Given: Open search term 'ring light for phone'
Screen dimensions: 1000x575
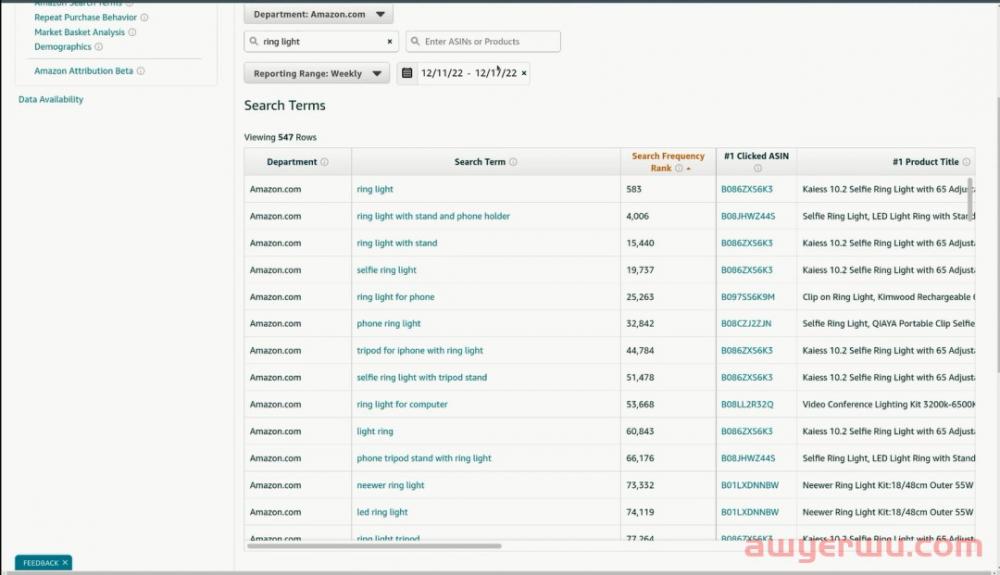Looking at the screenshot, I should click(395, 297).
